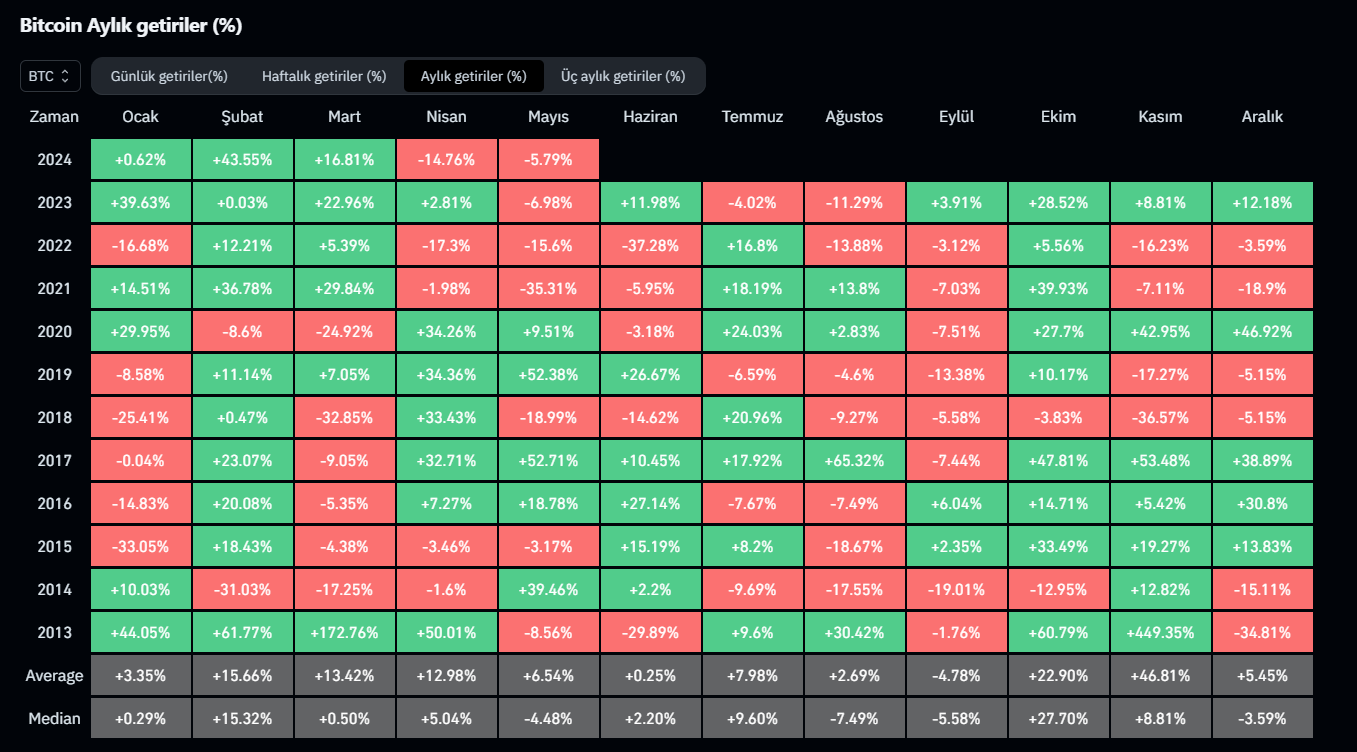This screenshot has height=752, width=1357.
Task: Select the Aylık getiriler (%) tab
Action: (473, 76)
